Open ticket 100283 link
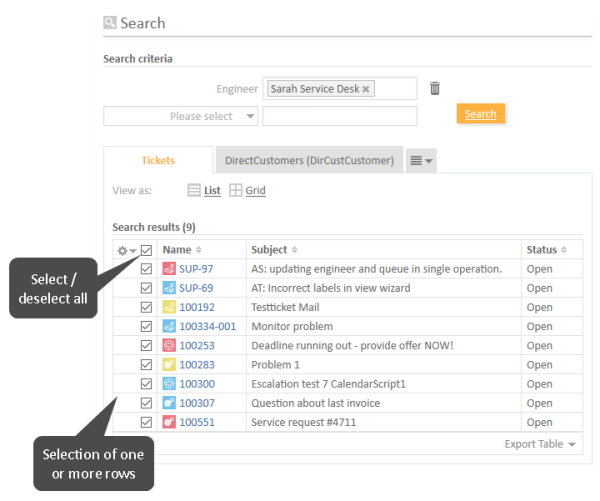600x501 pixels. (x=197, y=365)
